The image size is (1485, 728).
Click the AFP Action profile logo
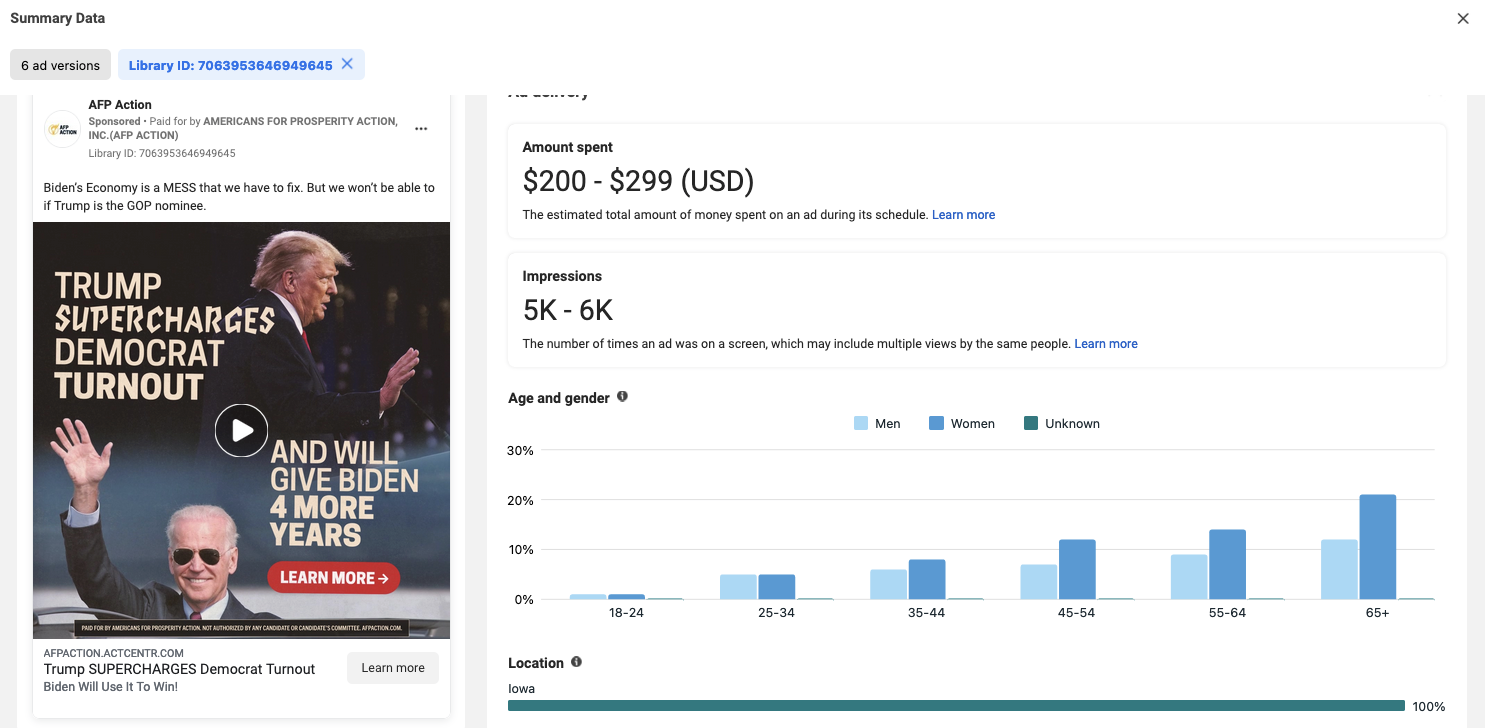(x=62, y=129)
